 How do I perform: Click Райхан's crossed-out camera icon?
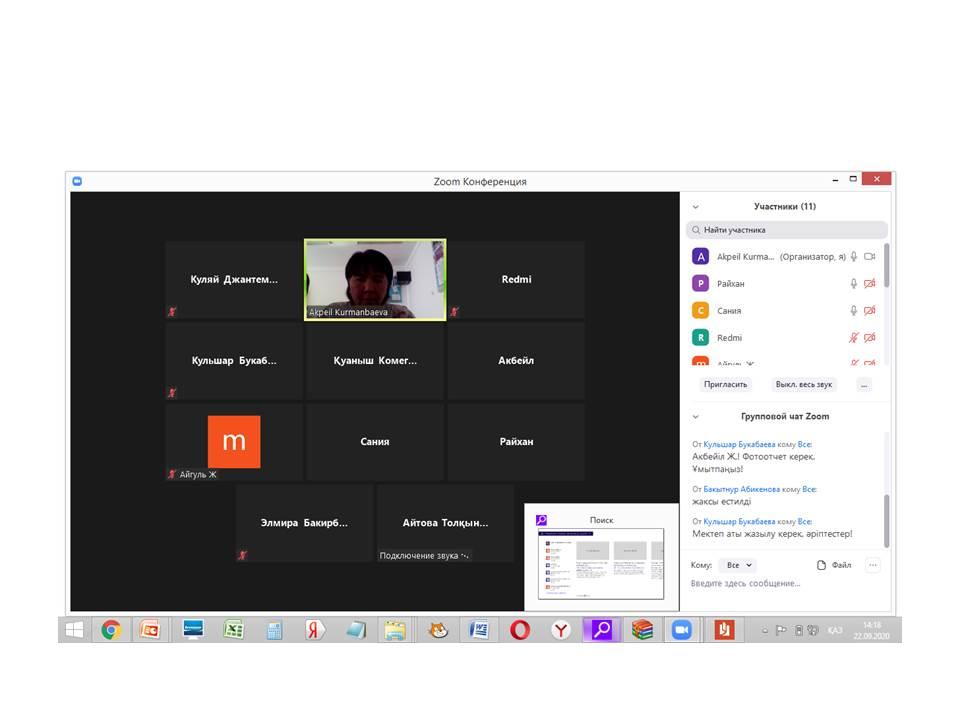pos(869,284)
